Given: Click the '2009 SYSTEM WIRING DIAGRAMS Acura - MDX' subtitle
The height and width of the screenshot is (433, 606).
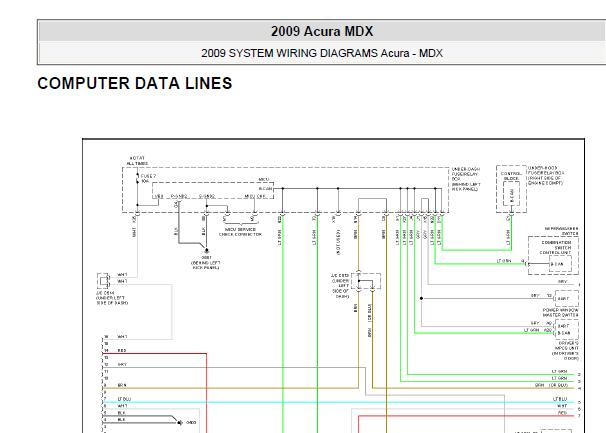Looking at the screenshot, I should point(322,53).
